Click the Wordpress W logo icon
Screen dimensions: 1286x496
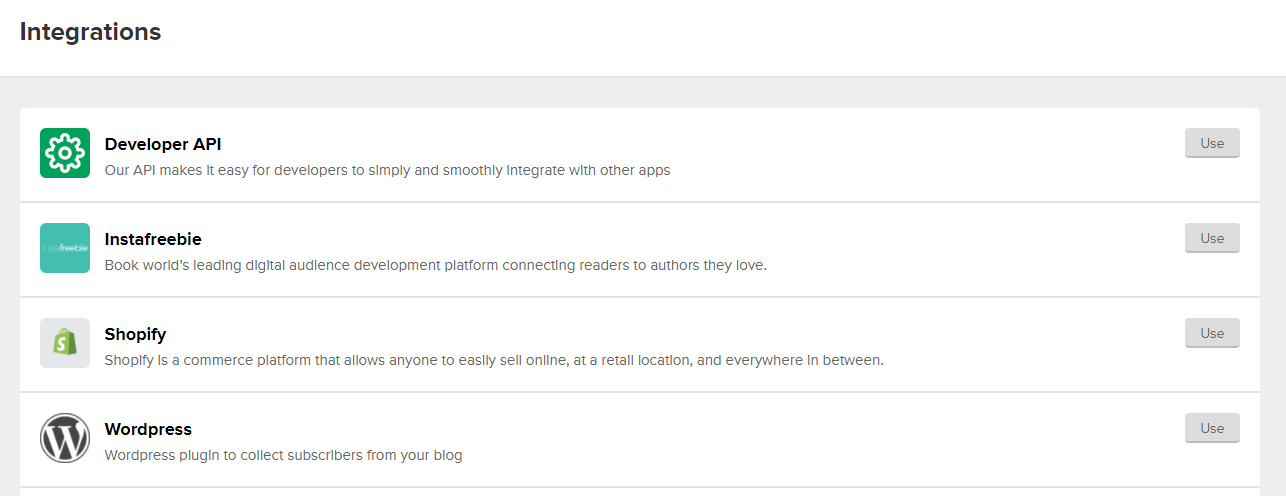pos(65,438)
